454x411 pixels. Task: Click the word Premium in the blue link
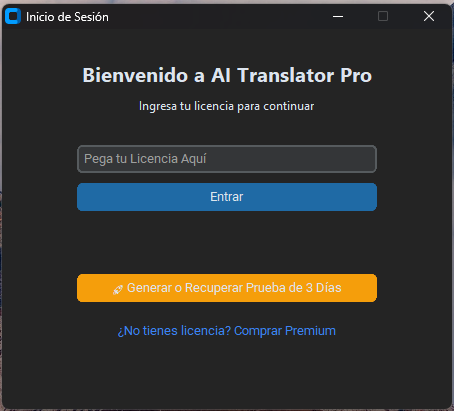(310, 331)
